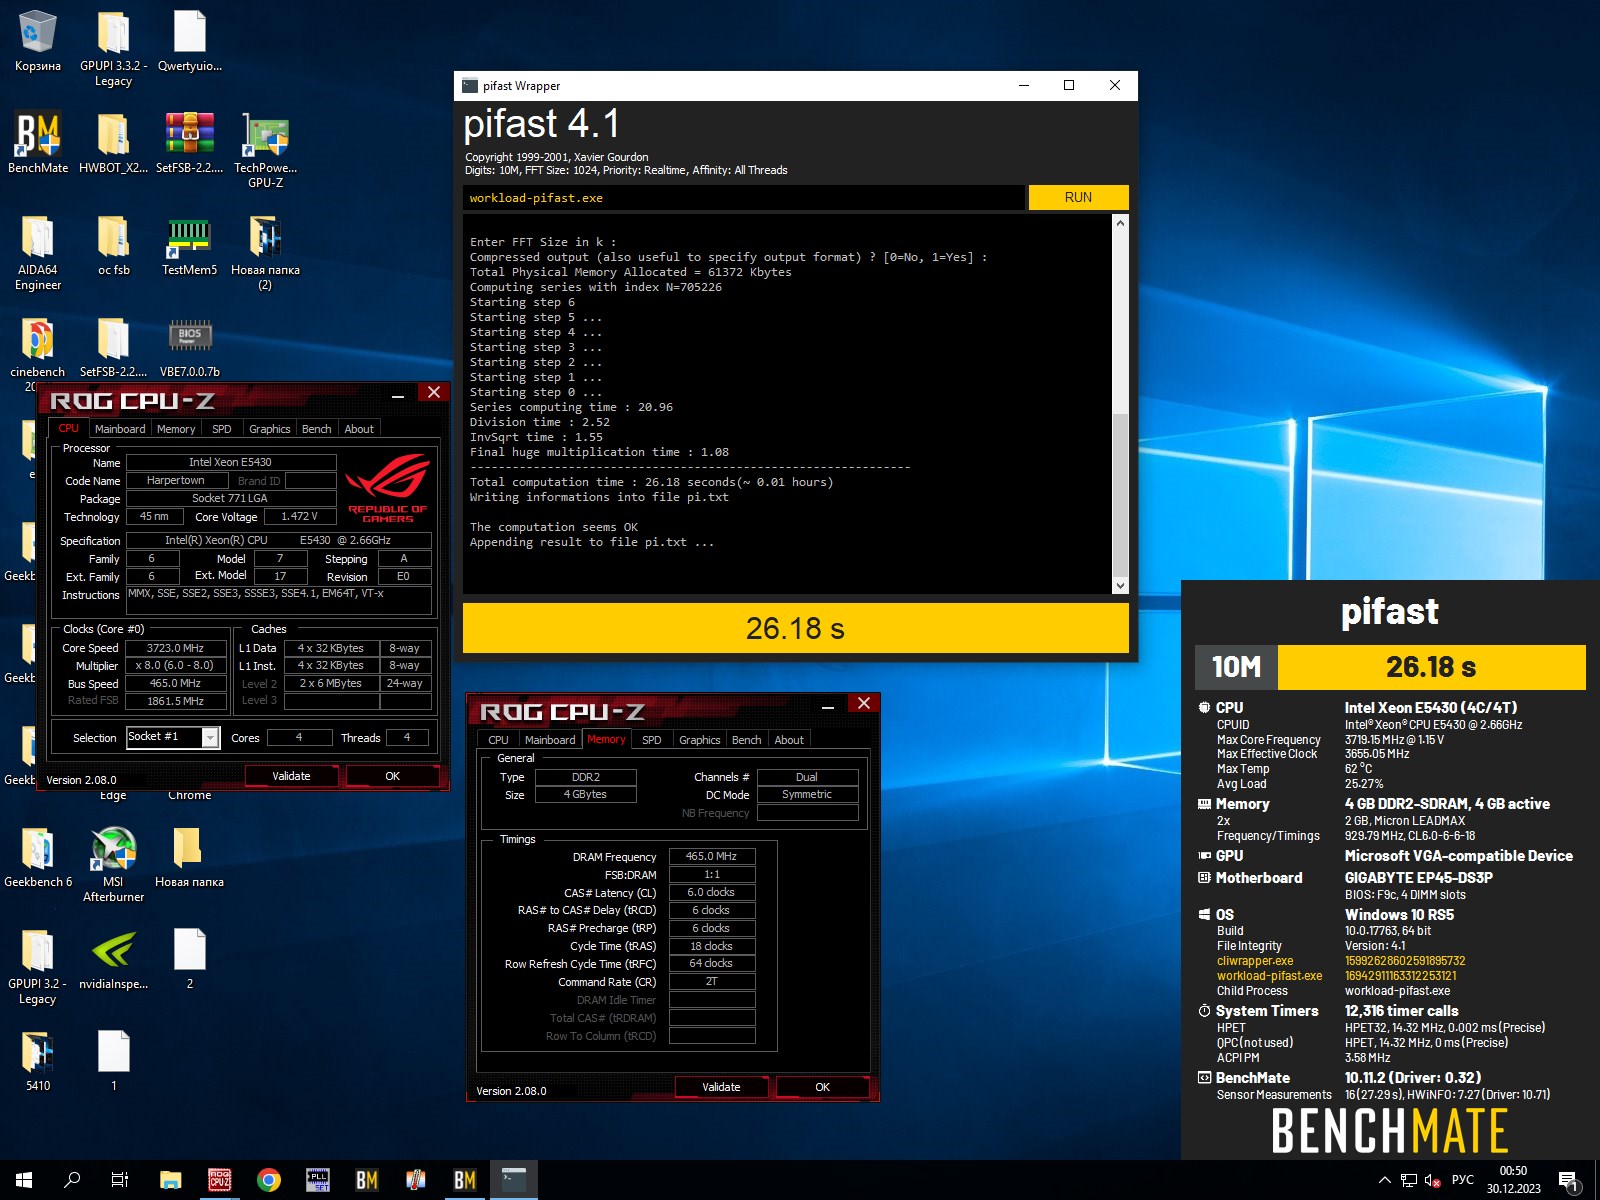1600x1200 pixels.
Task: Click Validate in lower CPU-Z Memory window
Action: coord(721,1087)
